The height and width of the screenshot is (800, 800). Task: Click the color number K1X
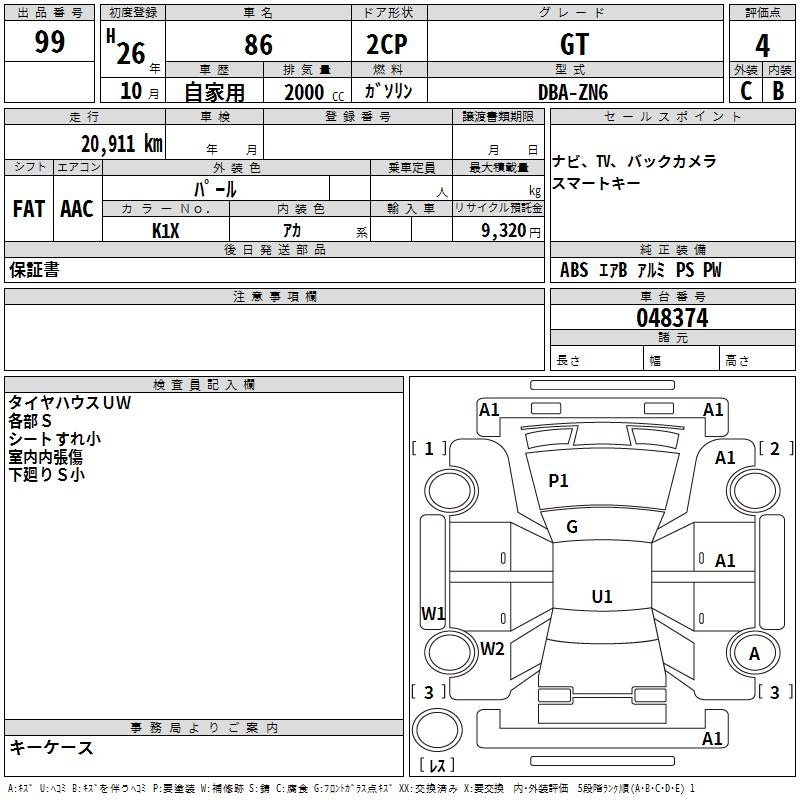(166, 231)
